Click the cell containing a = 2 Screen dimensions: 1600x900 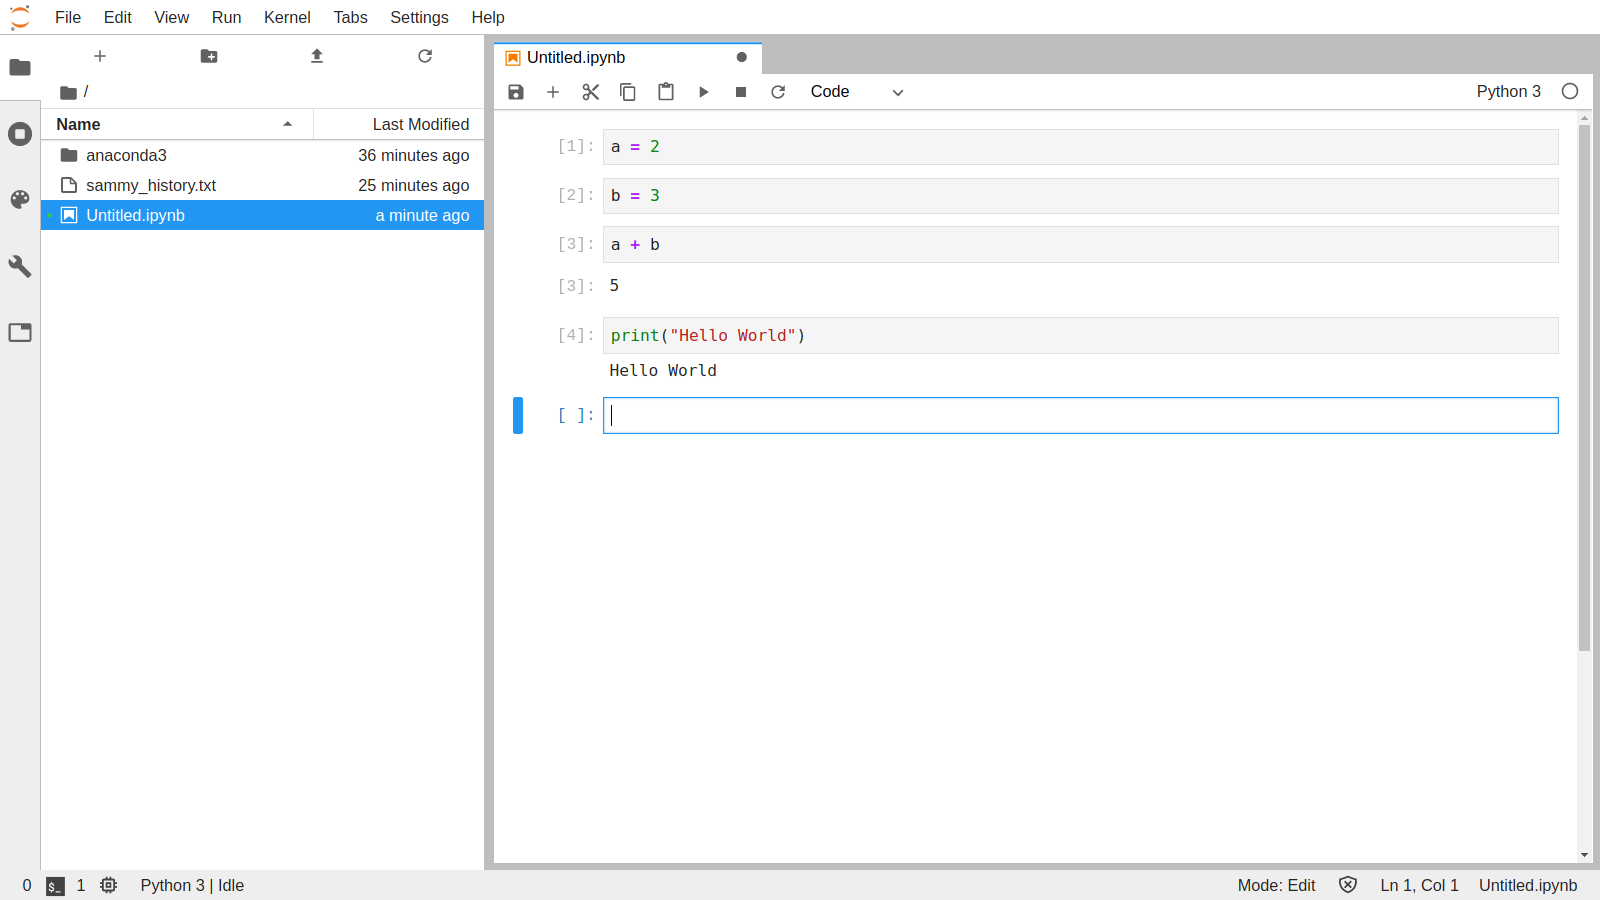[x=1080, y=147]
